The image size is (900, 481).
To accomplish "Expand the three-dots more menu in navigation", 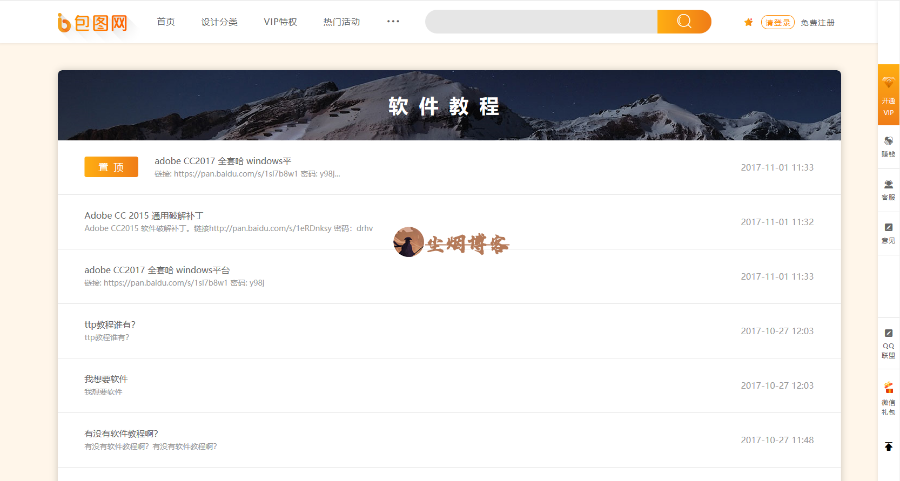I will [x=393, y=21].
